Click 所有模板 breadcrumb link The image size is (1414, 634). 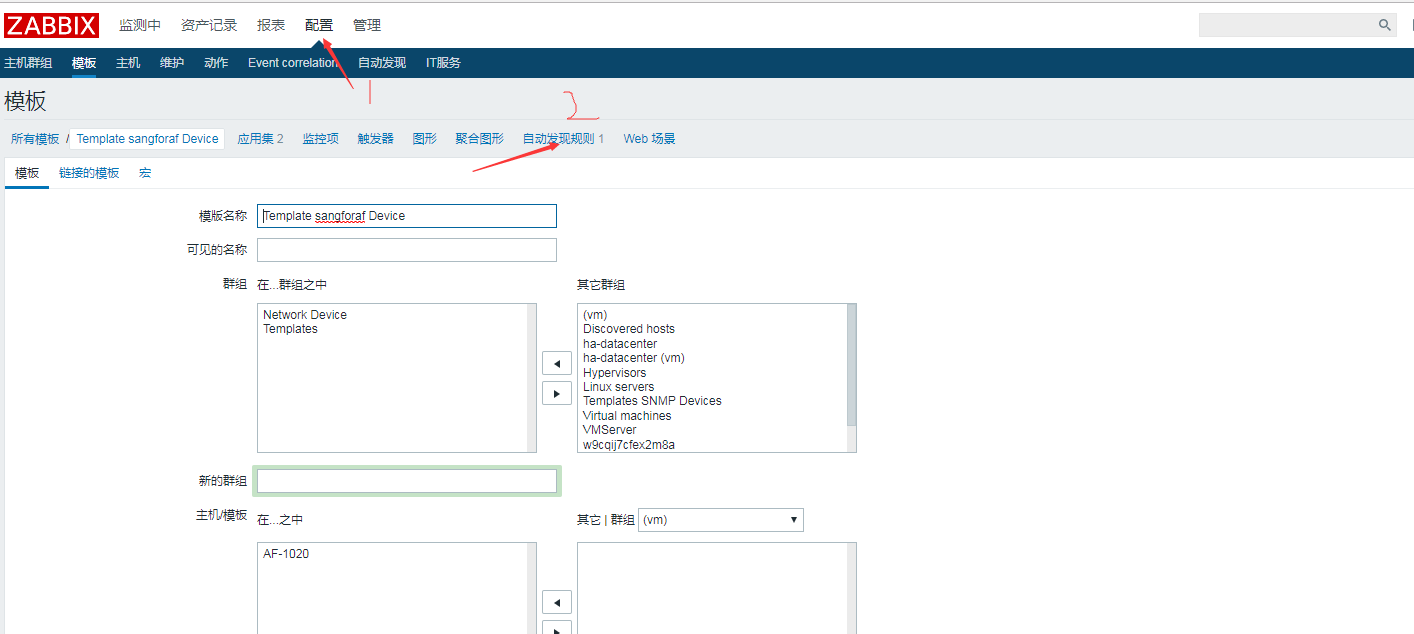pyautogui.click(x=35, y=139)
